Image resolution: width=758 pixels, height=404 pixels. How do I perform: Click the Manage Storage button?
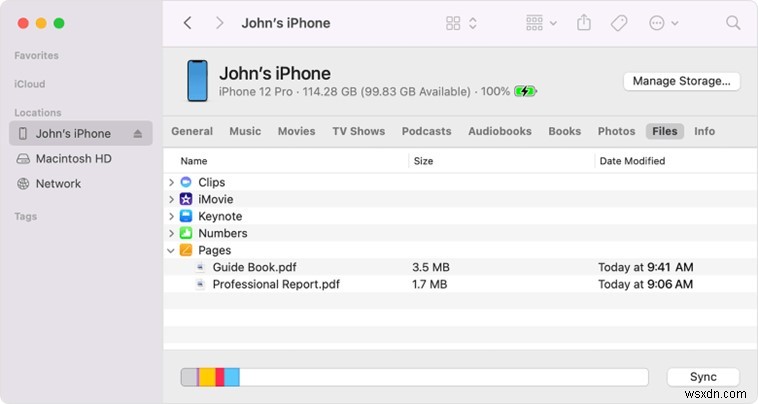pyautogui.click(x=682, y=81)
